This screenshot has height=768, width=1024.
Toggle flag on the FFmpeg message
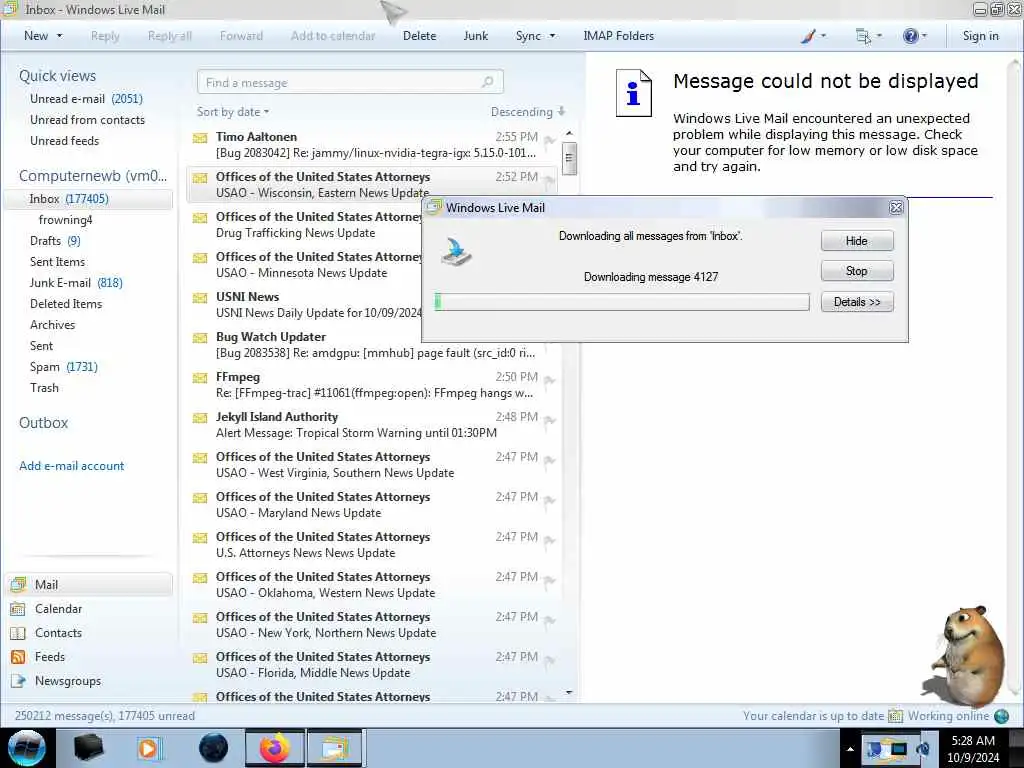550,380
